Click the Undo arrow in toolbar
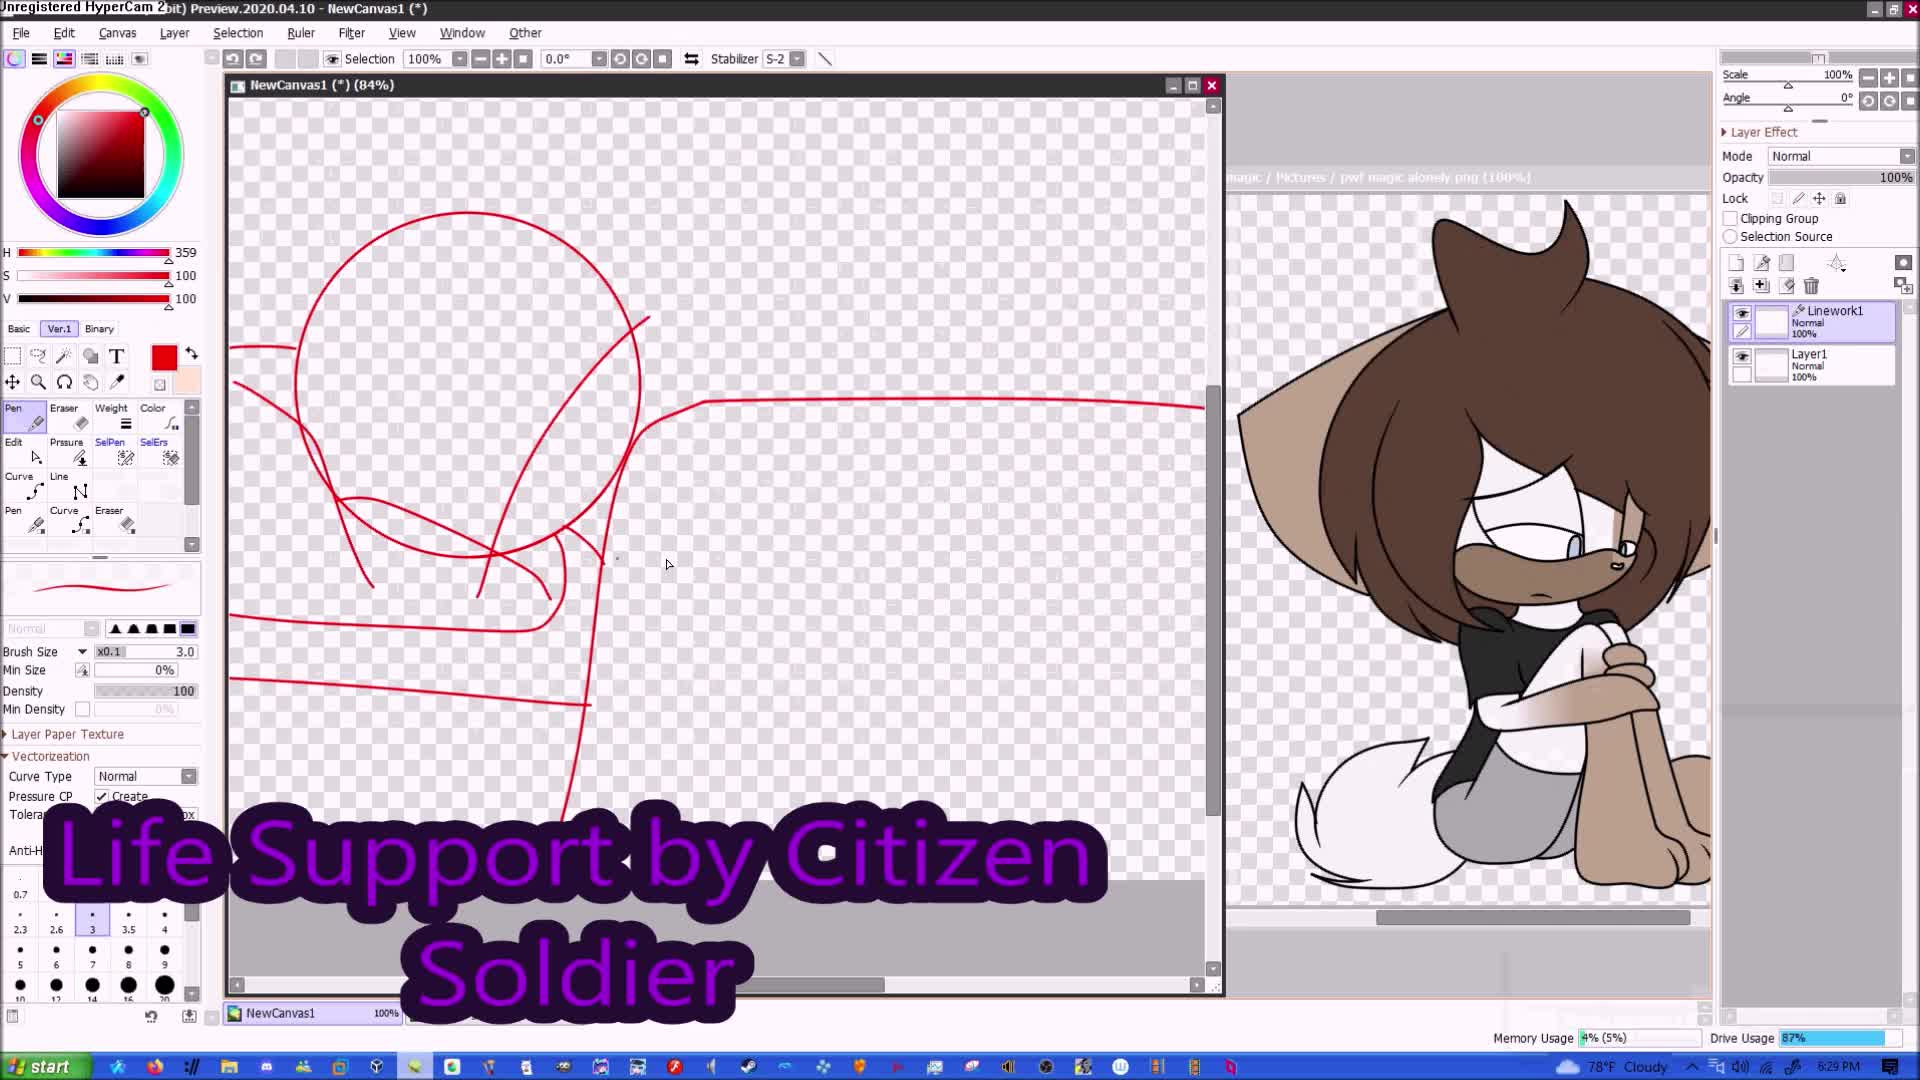Image resolution: width=1920 pixels, height=1080 pixels. click(x=233, y=59)
